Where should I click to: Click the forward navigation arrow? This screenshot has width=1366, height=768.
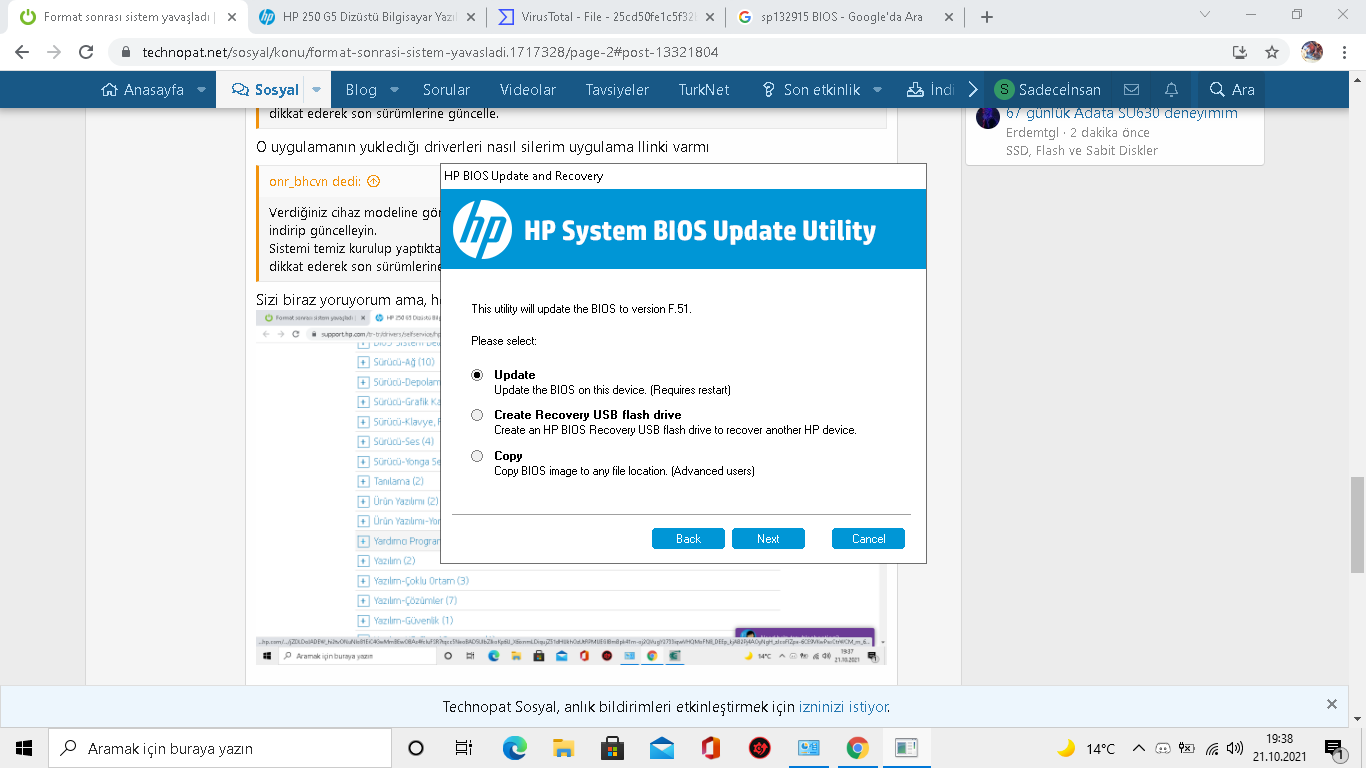(x=54, y=52)
